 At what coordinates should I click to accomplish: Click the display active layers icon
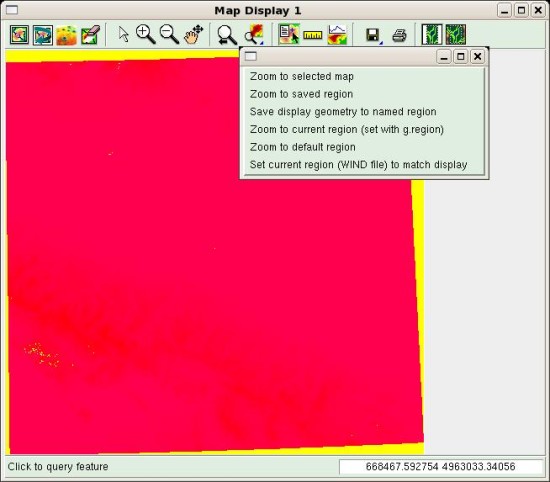tap(19, 34)
